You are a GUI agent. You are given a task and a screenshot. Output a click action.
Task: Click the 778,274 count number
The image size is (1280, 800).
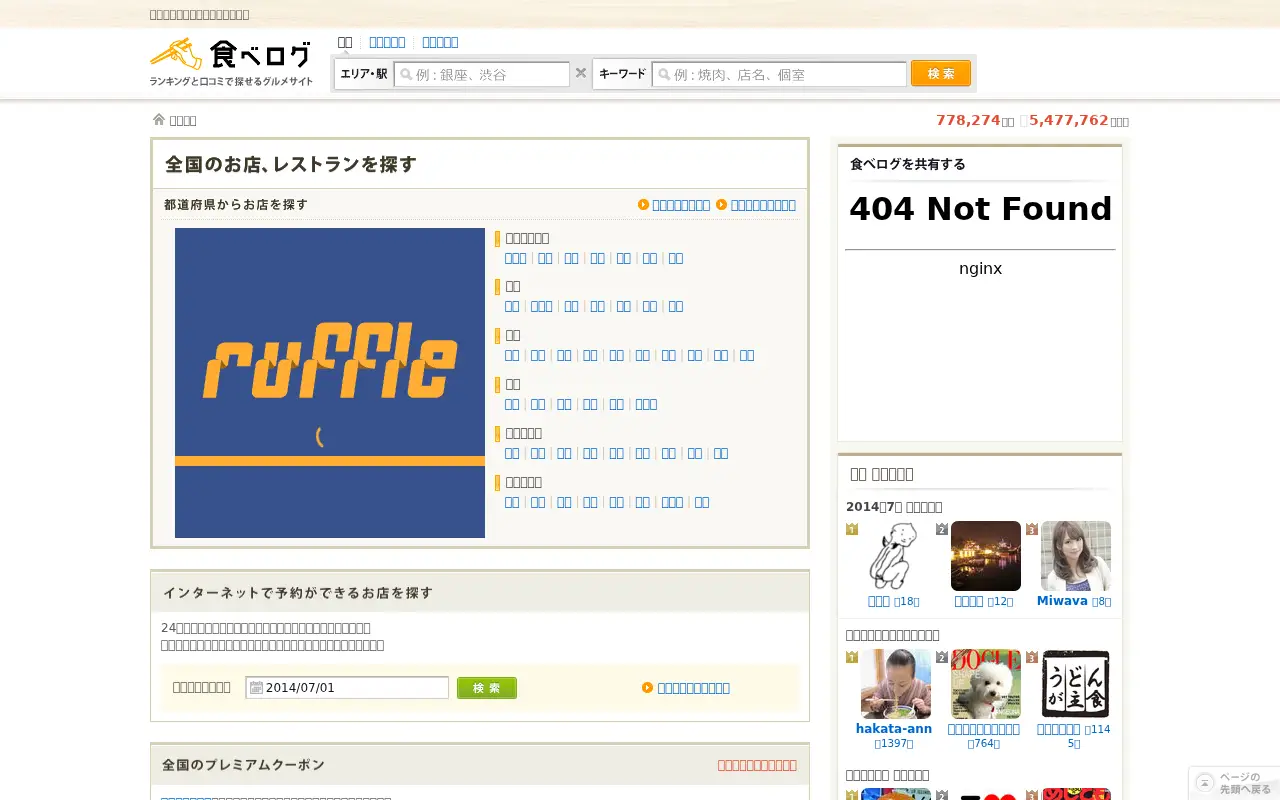(968, 120)
